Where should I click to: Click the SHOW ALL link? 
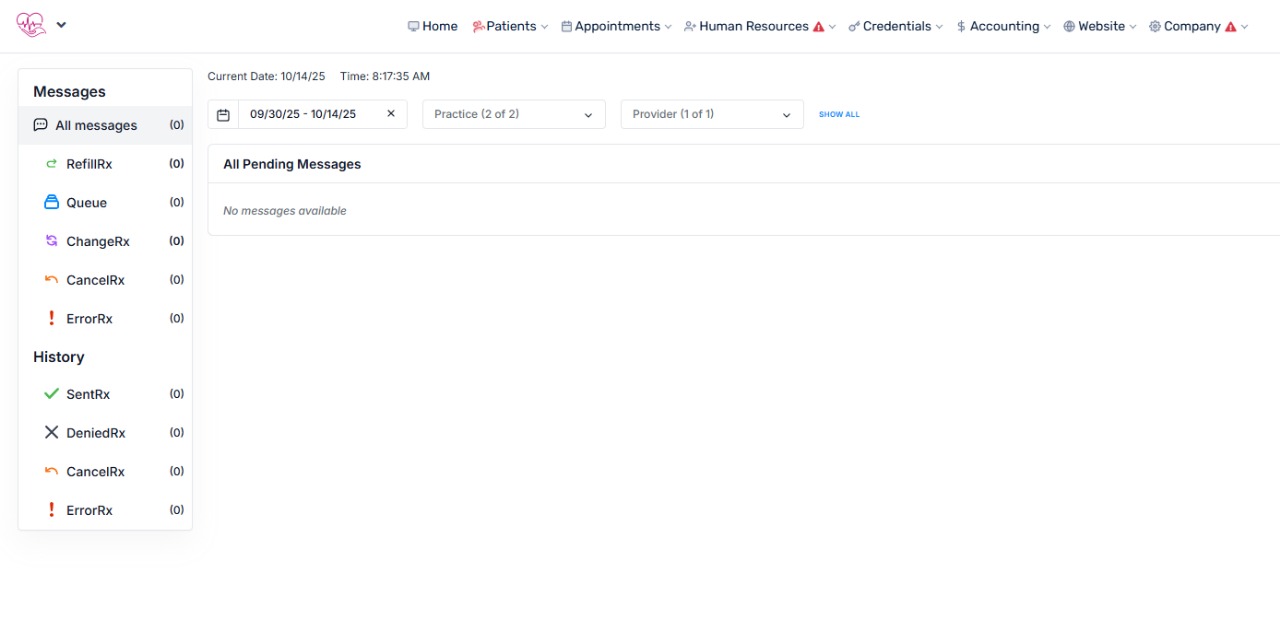(x=839, y=115)
